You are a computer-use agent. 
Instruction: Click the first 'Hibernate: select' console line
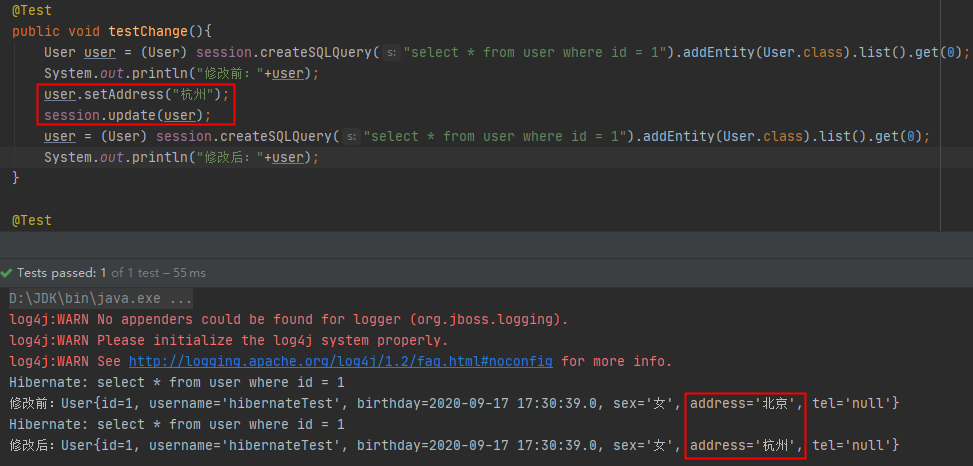tap(176, 382)
